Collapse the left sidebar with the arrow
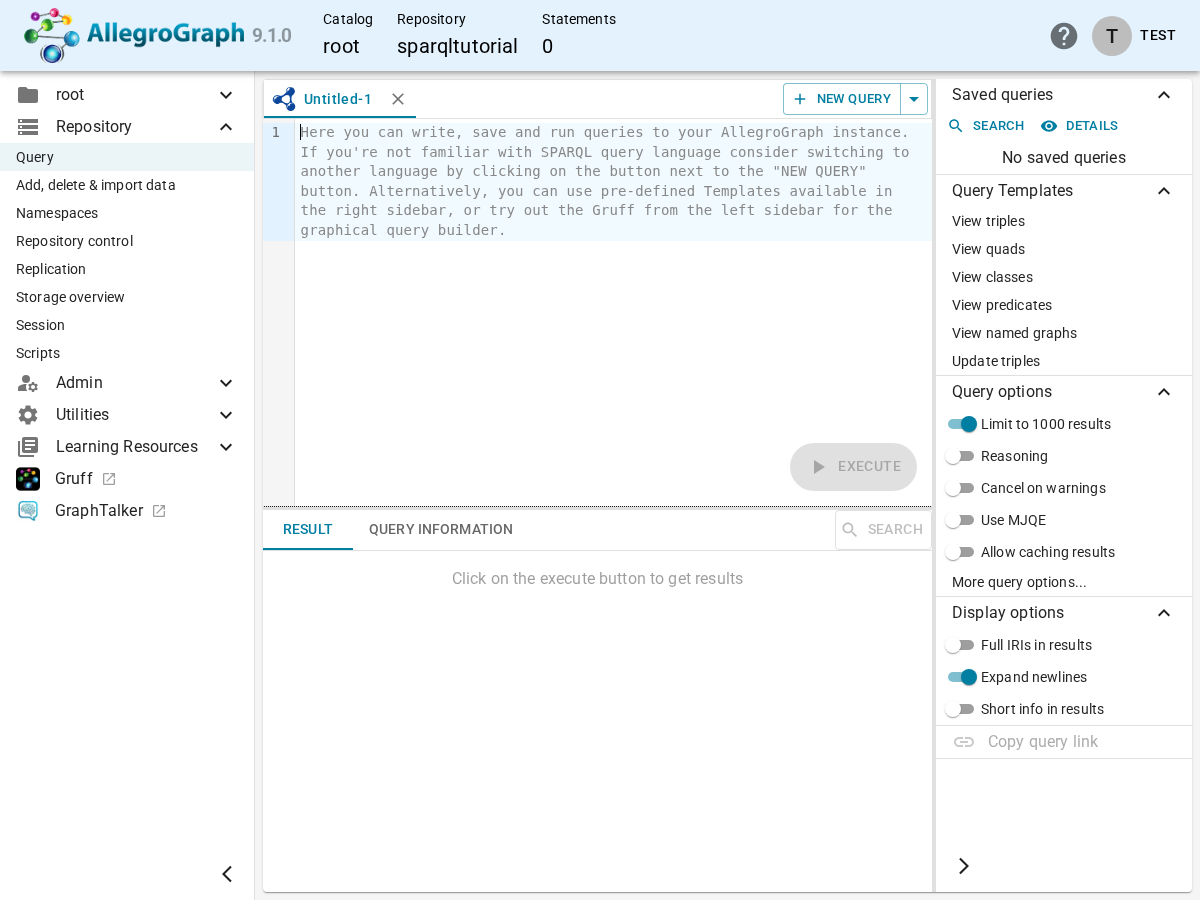Viewport: 1200px width, 900px height. [227, 874]
